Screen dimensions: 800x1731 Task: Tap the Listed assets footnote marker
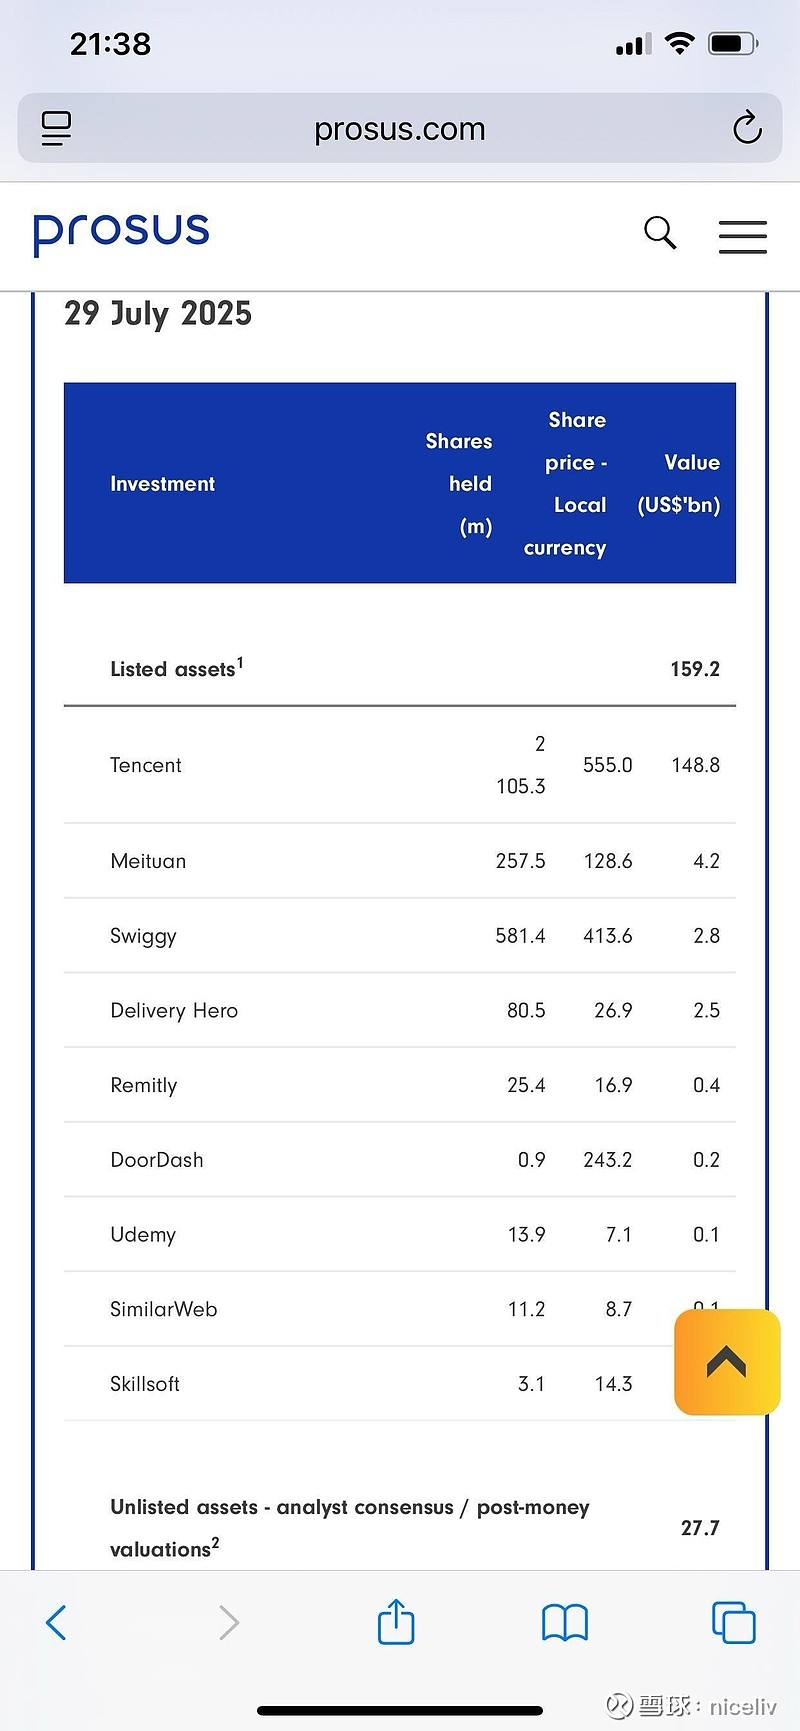click(241, 657)
